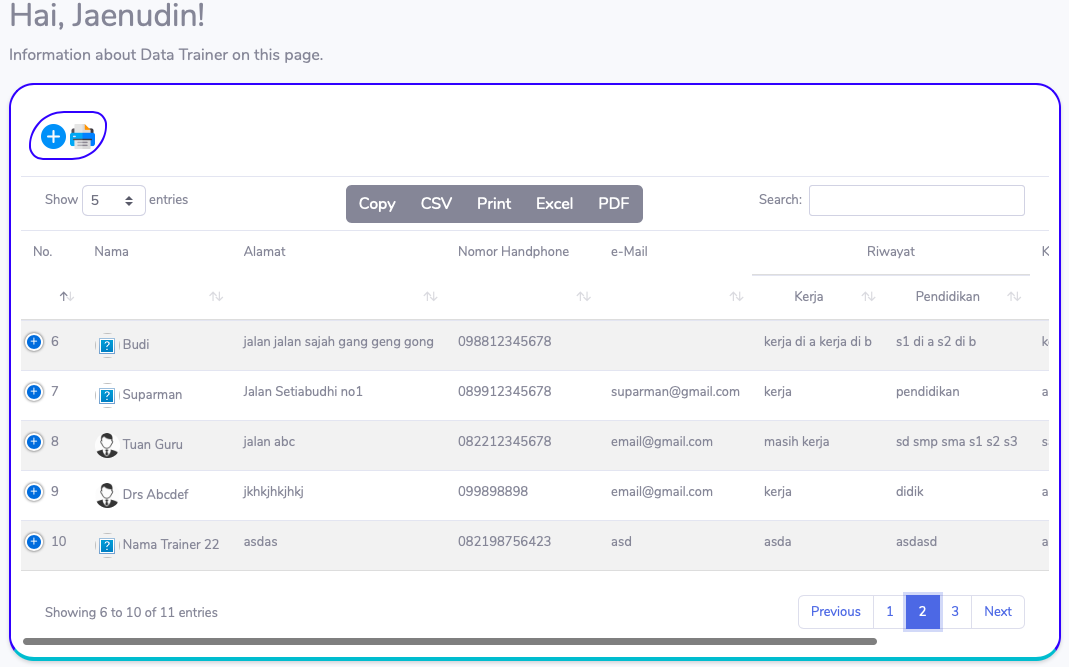The image size is (1069, 667).
Task: Open the Show entries count dropdown
Action: (x=113, y=201)
